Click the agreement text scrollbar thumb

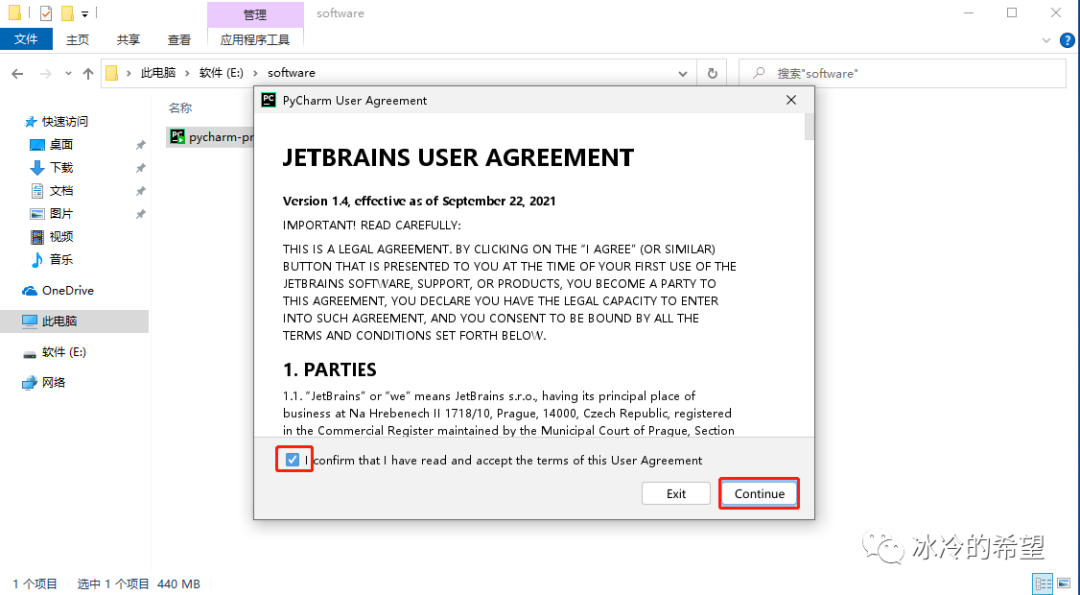coord(809,127)
